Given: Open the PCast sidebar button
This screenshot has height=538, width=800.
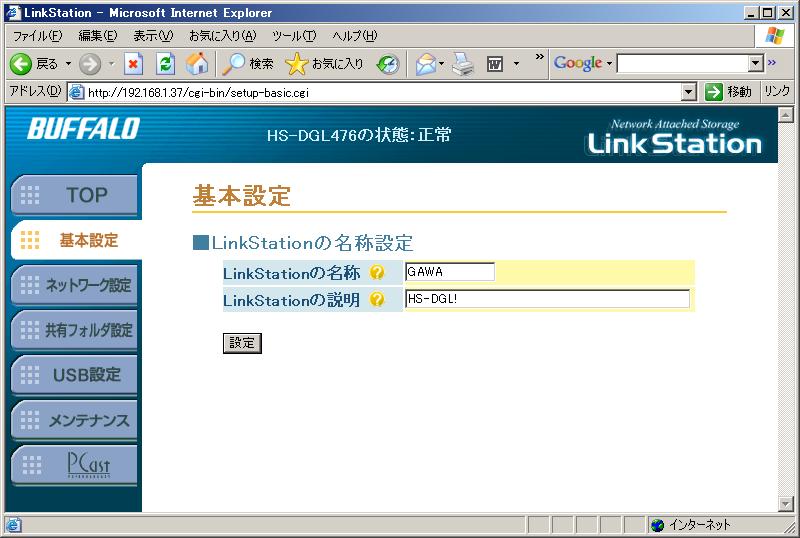Looking at the screenshot, I should coord(74,465).
